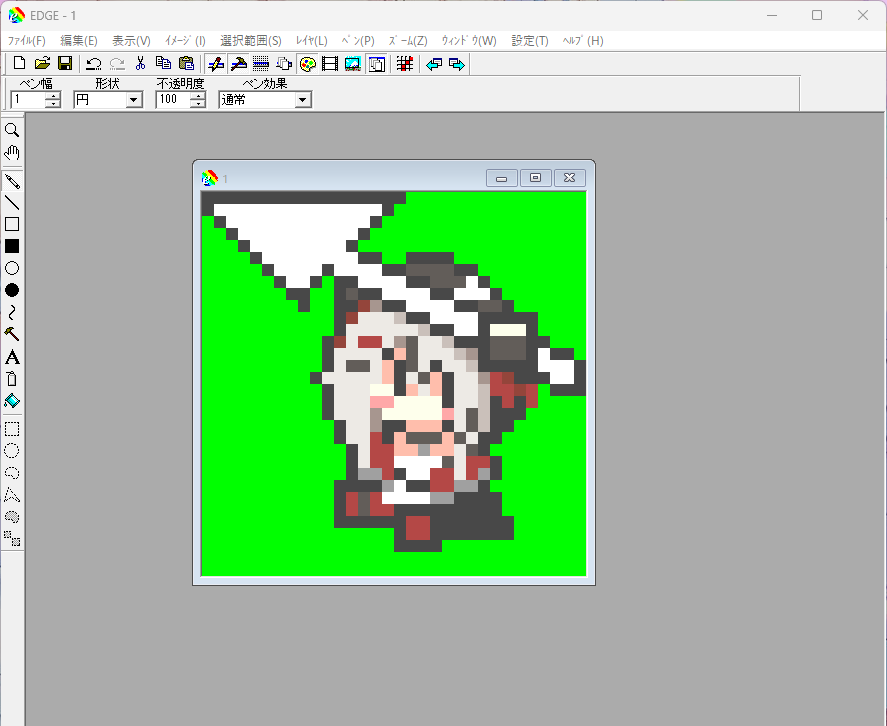Select the hammer tool in toolbox
This screenshot has width=887, height=726.
pyautogui.click(x=12, y=334)
